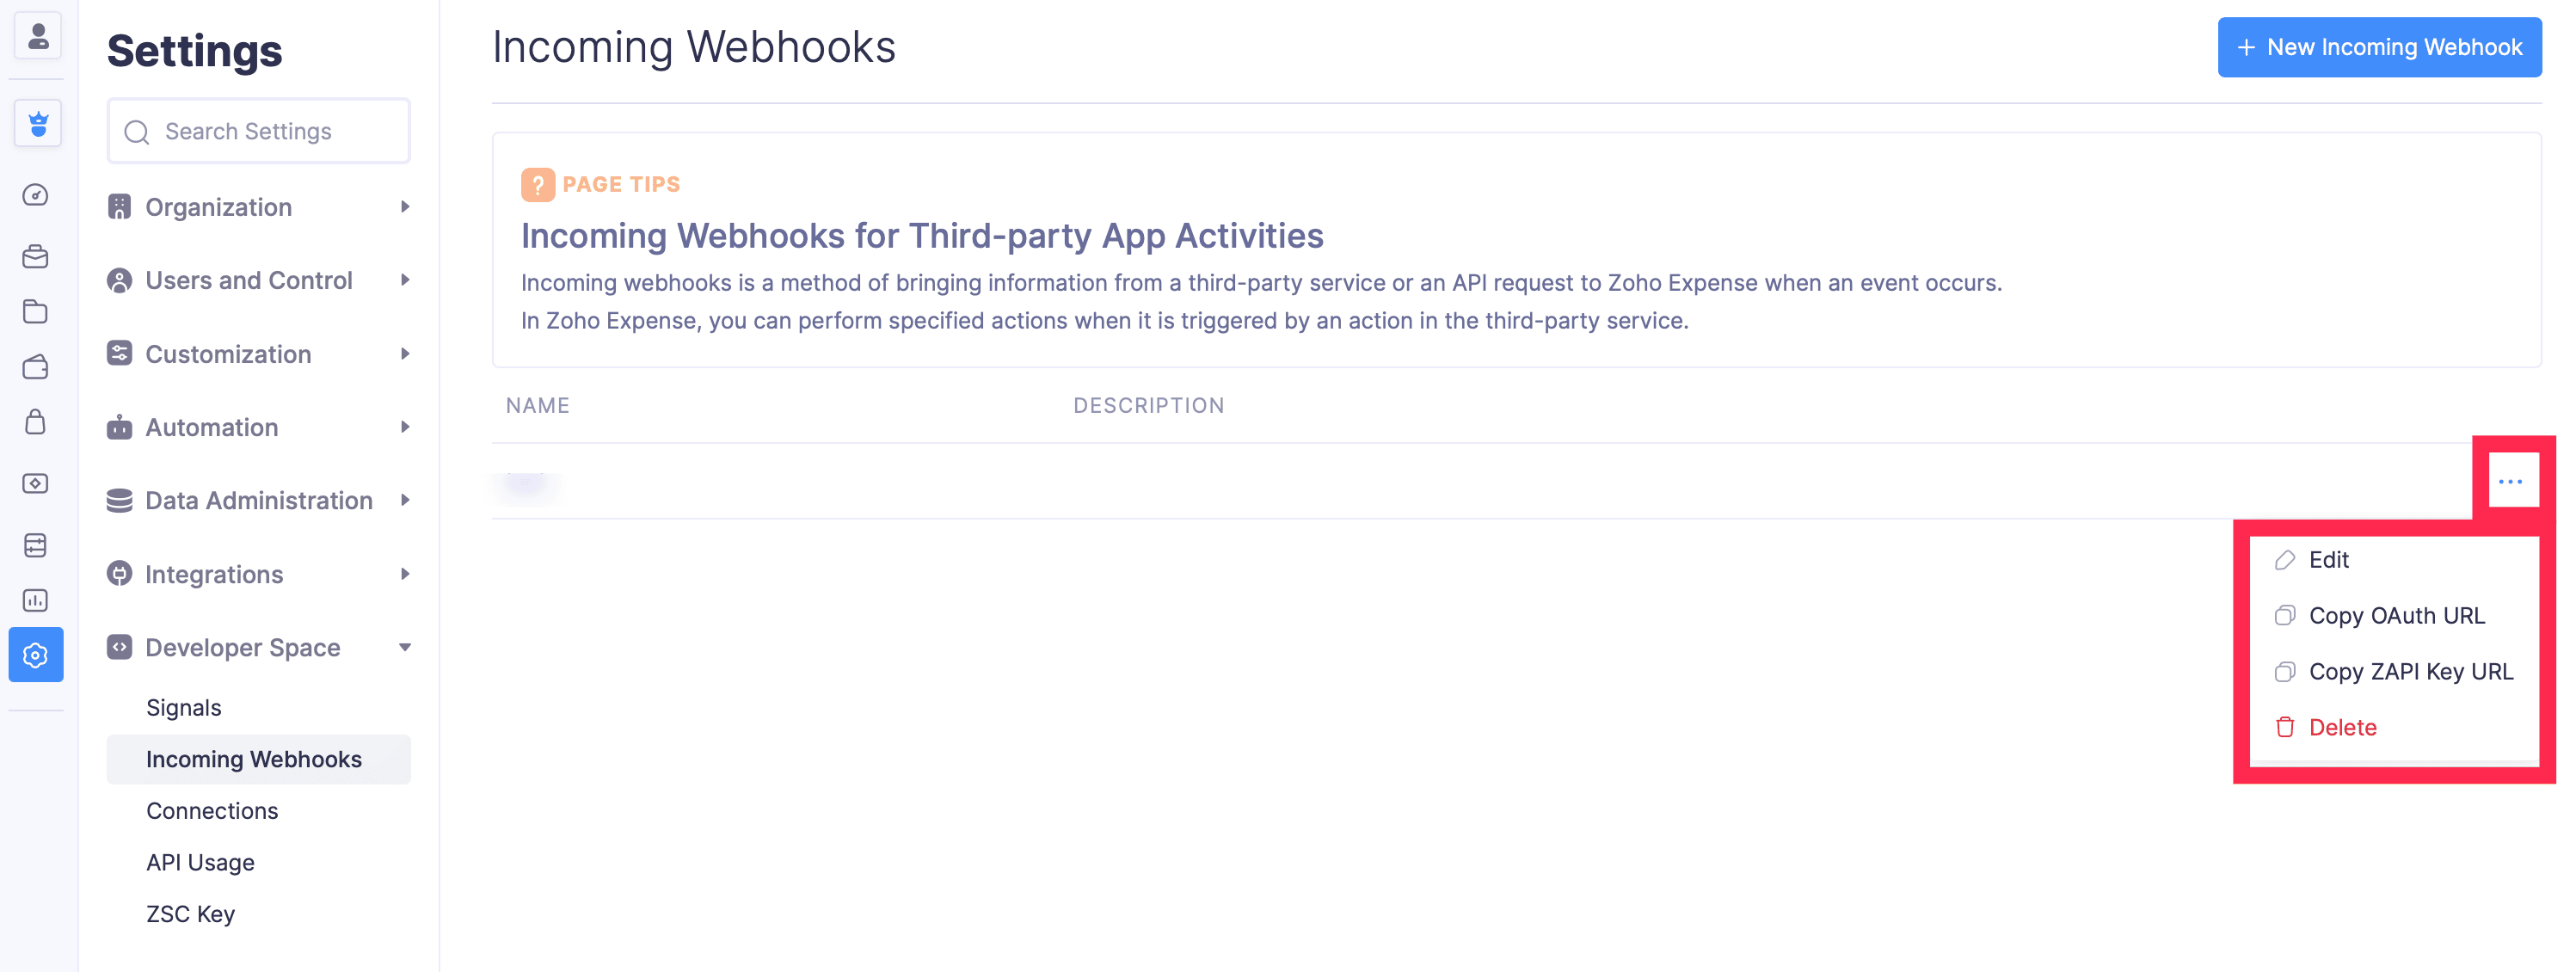The image size is (2576, 972).
Task: Select Copy OAuth URL from menu
Action: [x=2395, y=615]
